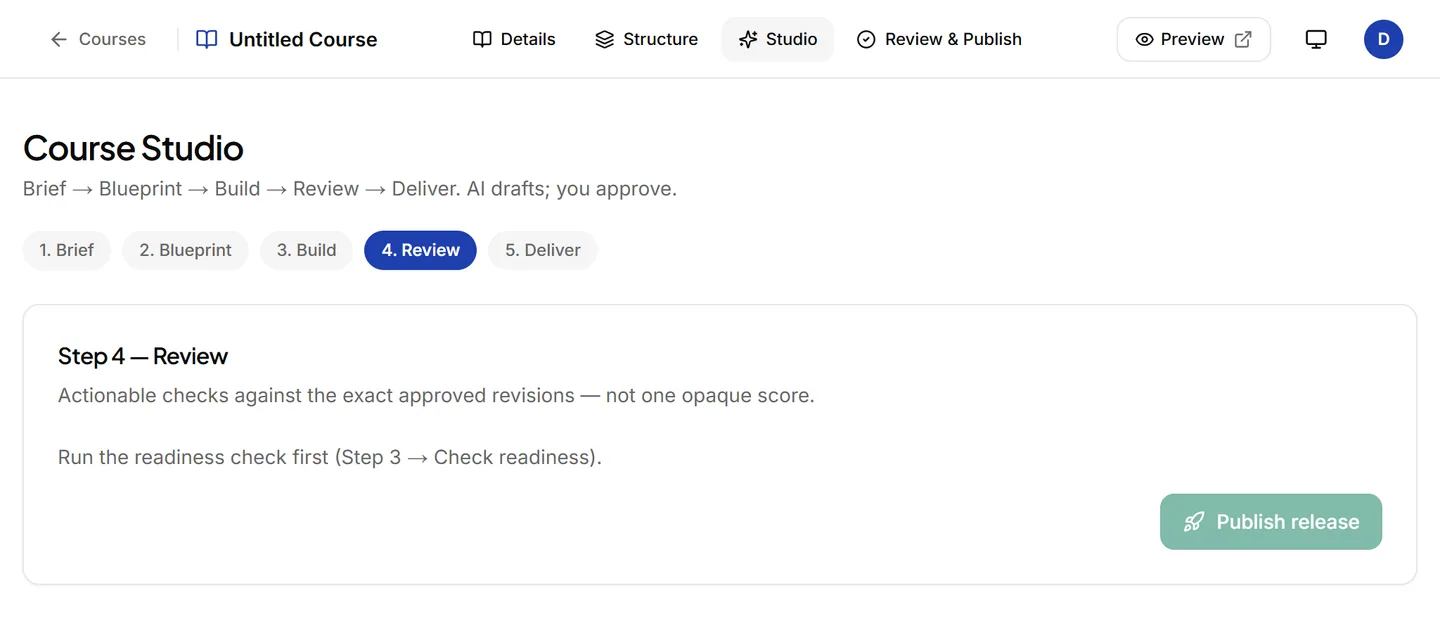The image size is (1440, 630).
Task: Click the eye icon in Preview
Action: [1145, 39]
